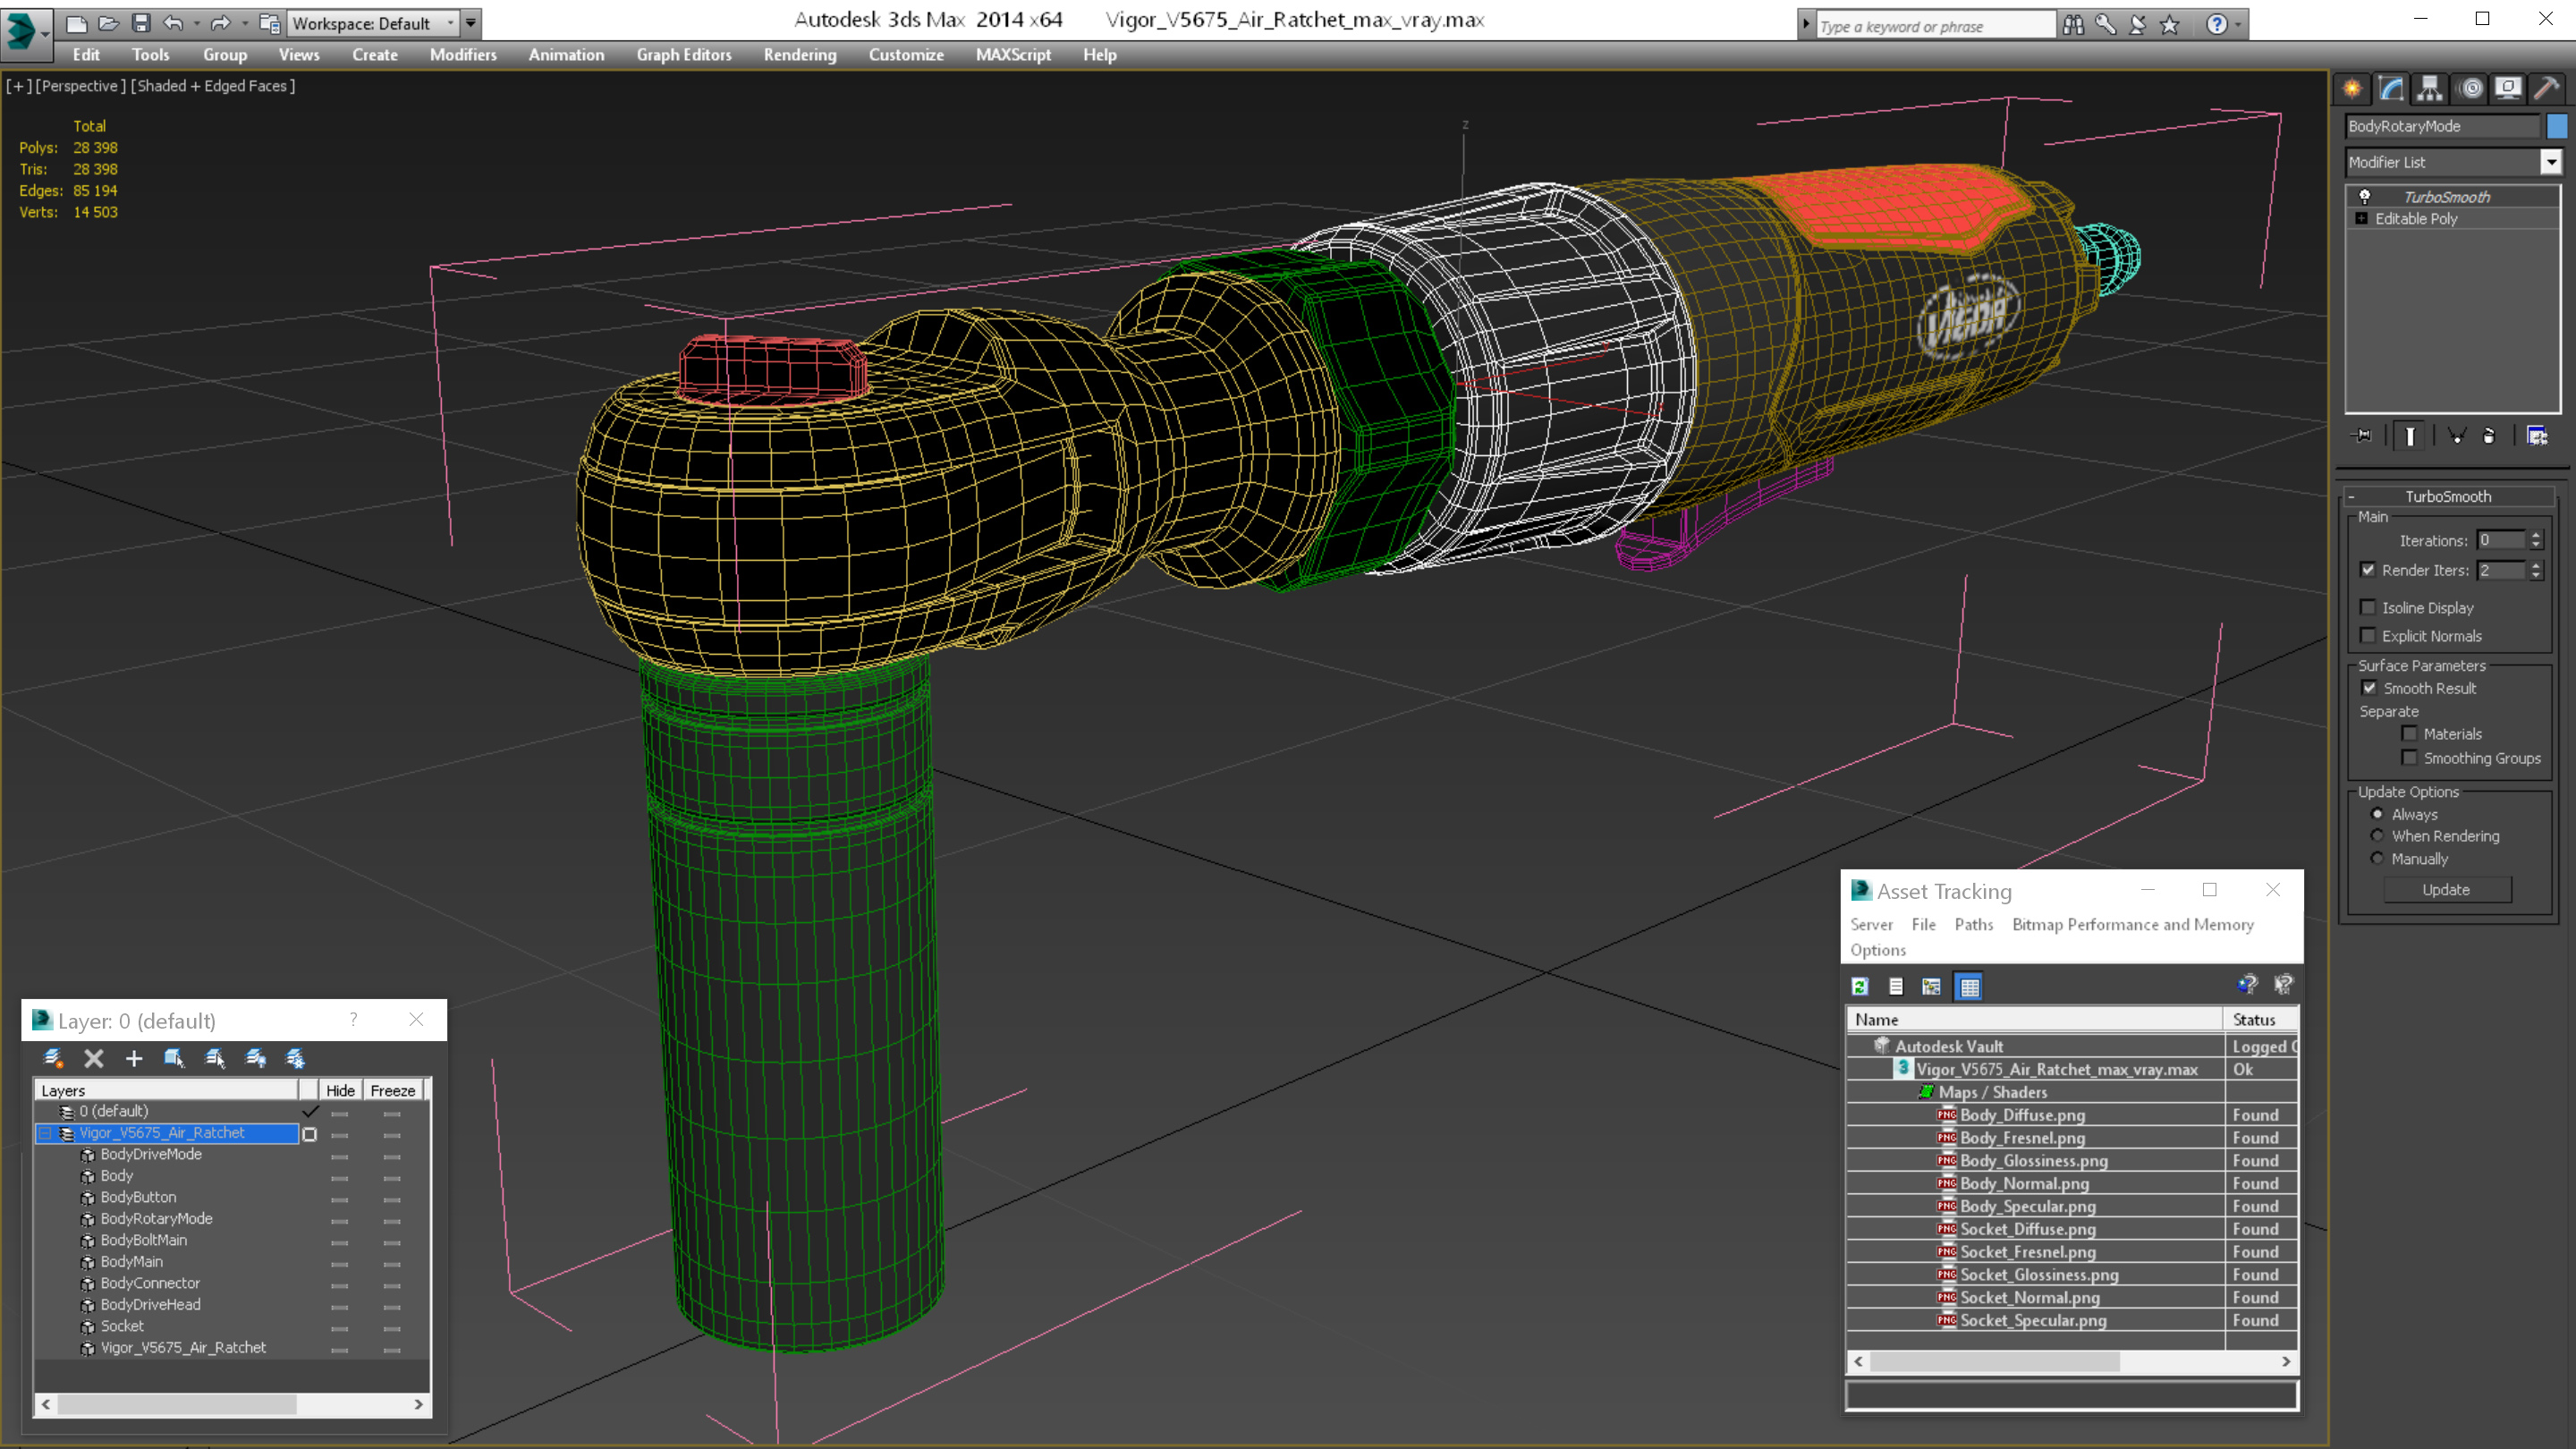
Task: Toggle Render Iters checkbox
Action: tap(2368, 570)
